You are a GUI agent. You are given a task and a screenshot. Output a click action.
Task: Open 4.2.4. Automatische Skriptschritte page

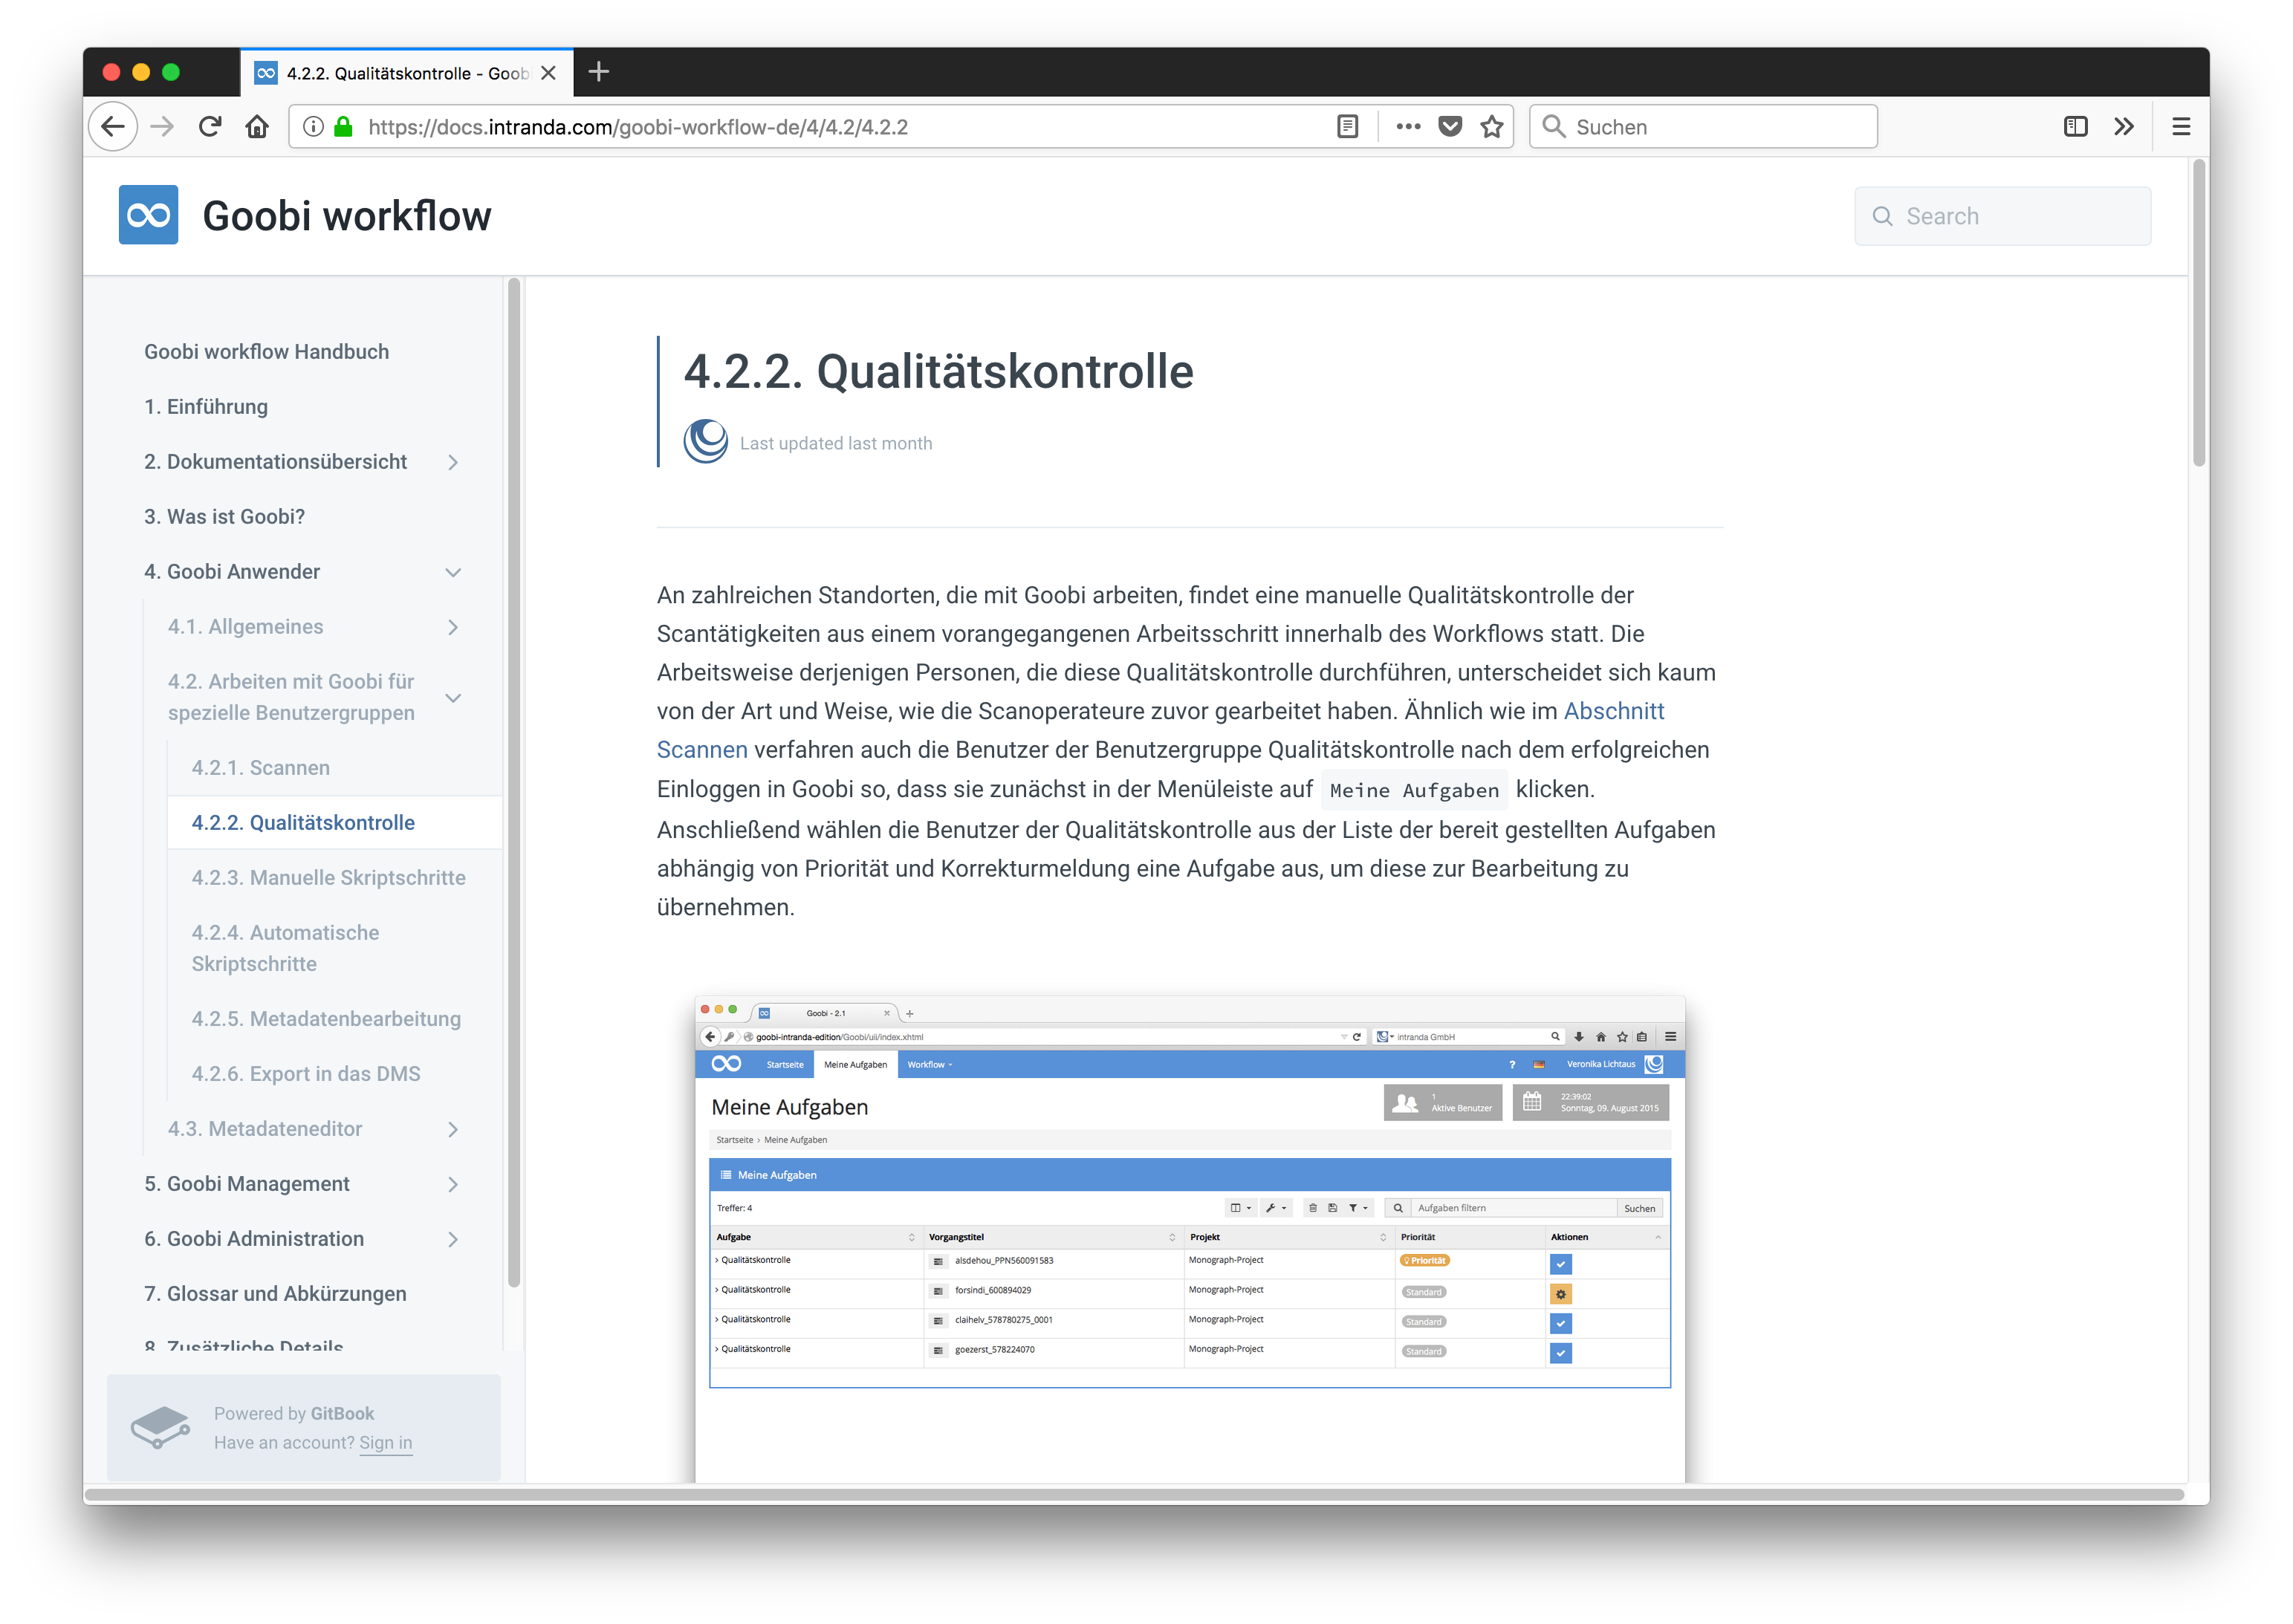285,948
